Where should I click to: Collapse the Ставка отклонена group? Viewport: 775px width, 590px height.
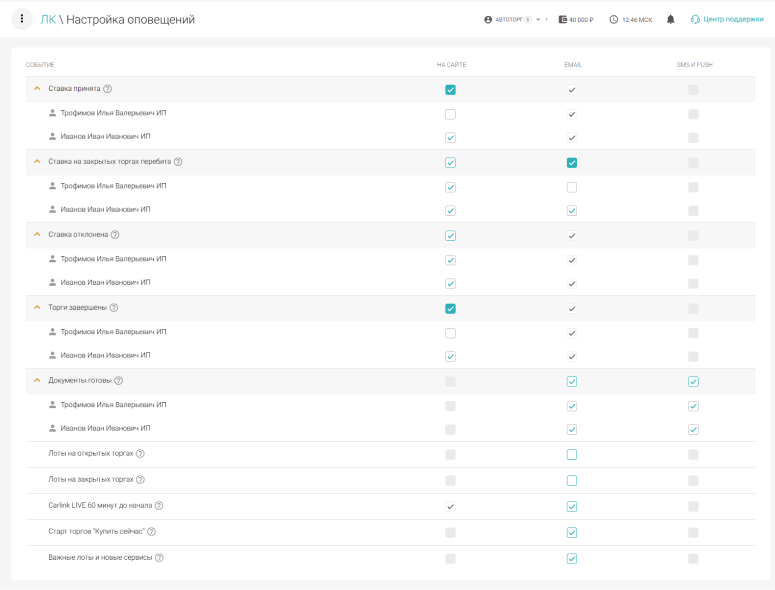click(x=37, y=235)
